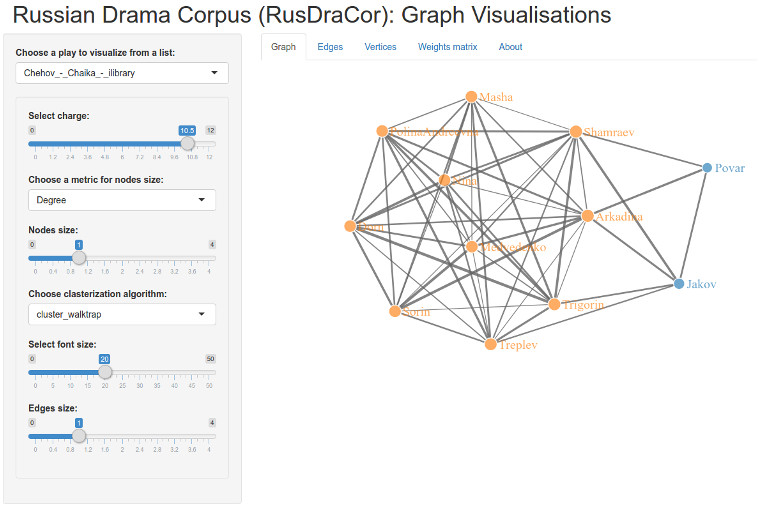The width and height of the screenshot is (760, 510).
Task: Click the charge slider handle
Action: coord(187,143)
